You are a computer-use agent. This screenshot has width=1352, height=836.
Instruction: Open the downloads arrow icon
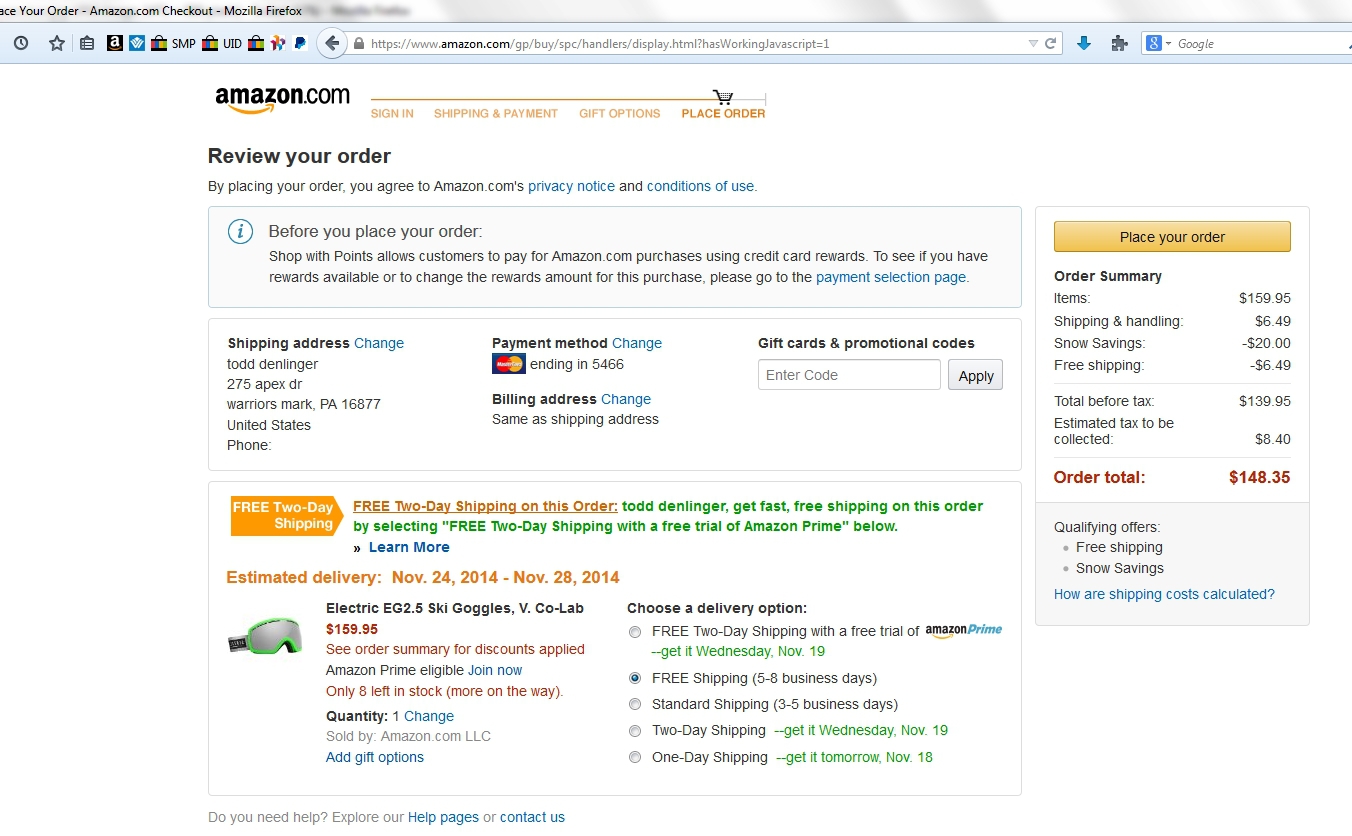coord(1084,43)
